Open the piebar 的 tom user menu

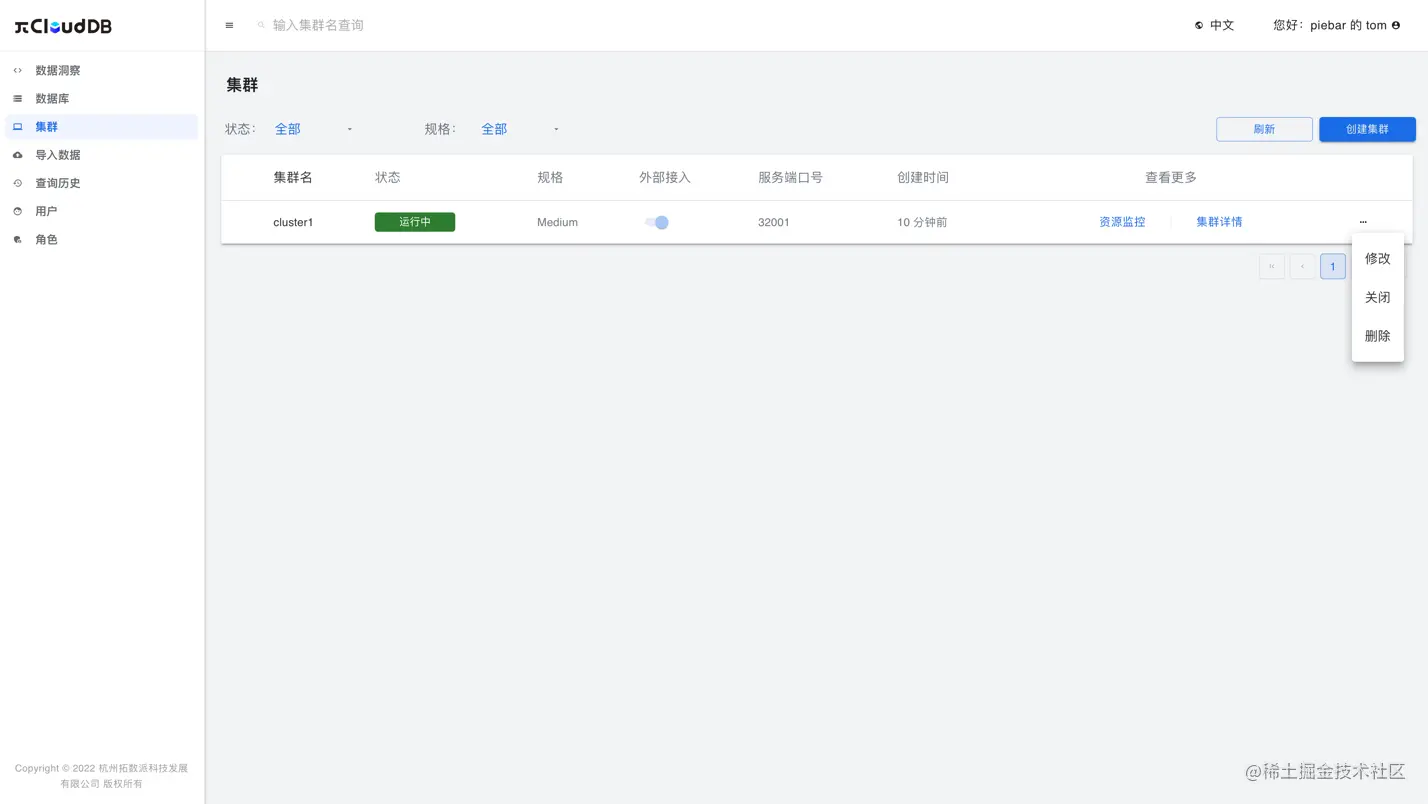1337,25
